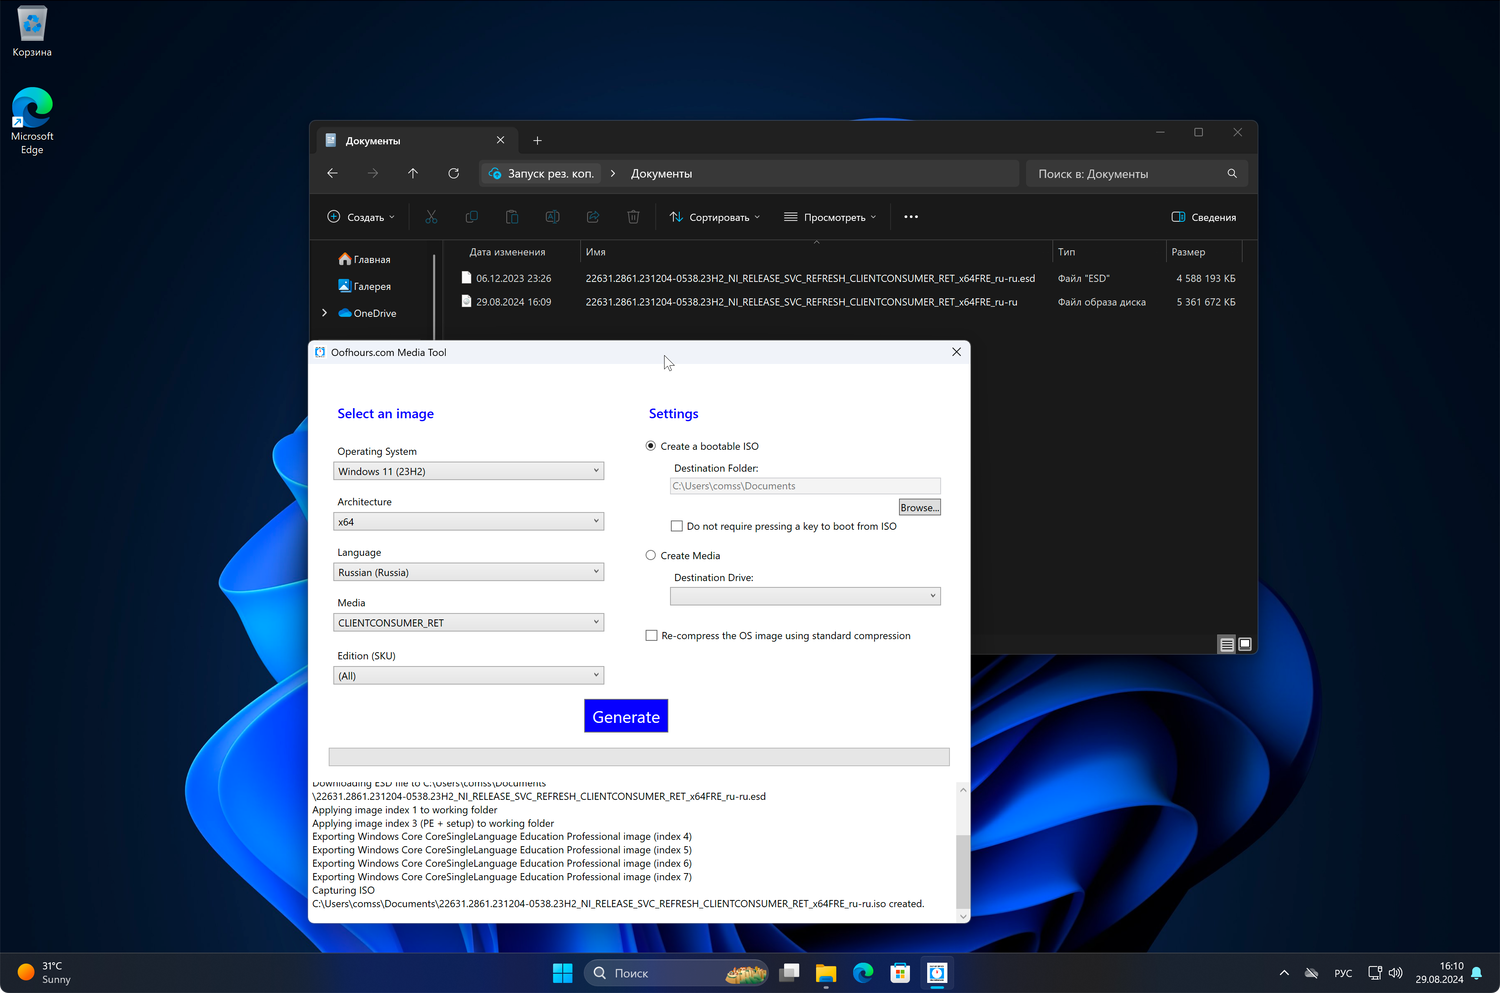Add a new Explorer tab
This screenshot has height=993, width=1500.
tap(537, 140)
